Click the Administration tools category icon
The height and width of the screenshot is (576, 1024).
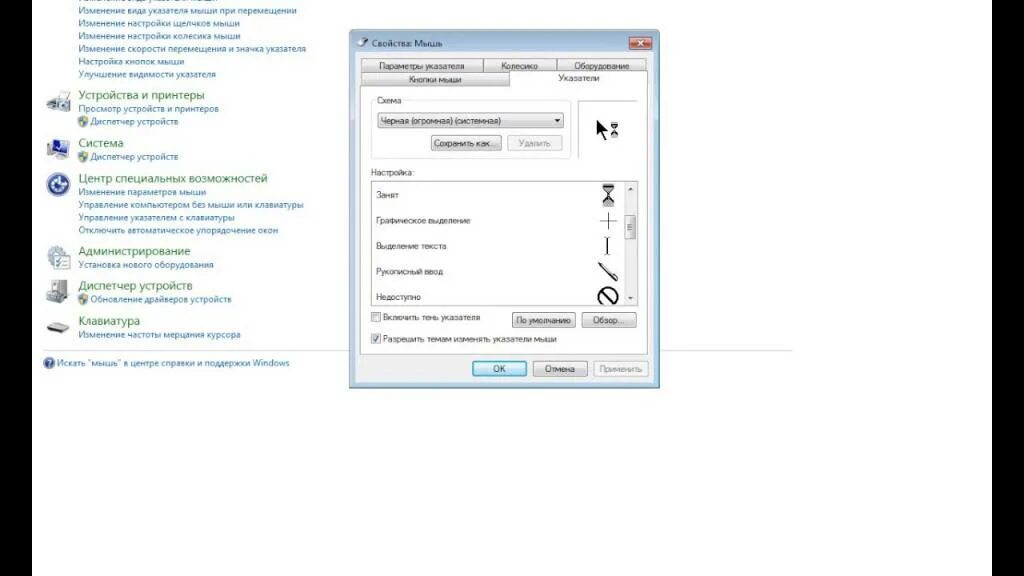(x=58, y=257)
